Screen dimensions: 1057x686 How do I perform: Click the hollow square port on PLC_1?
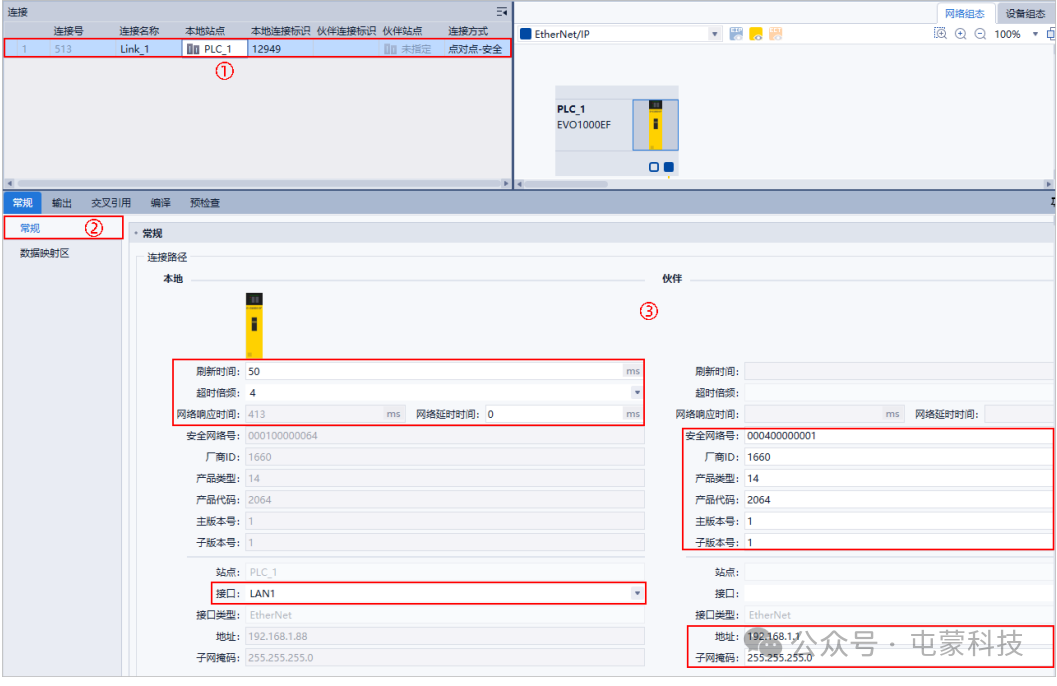coord(654,167)
